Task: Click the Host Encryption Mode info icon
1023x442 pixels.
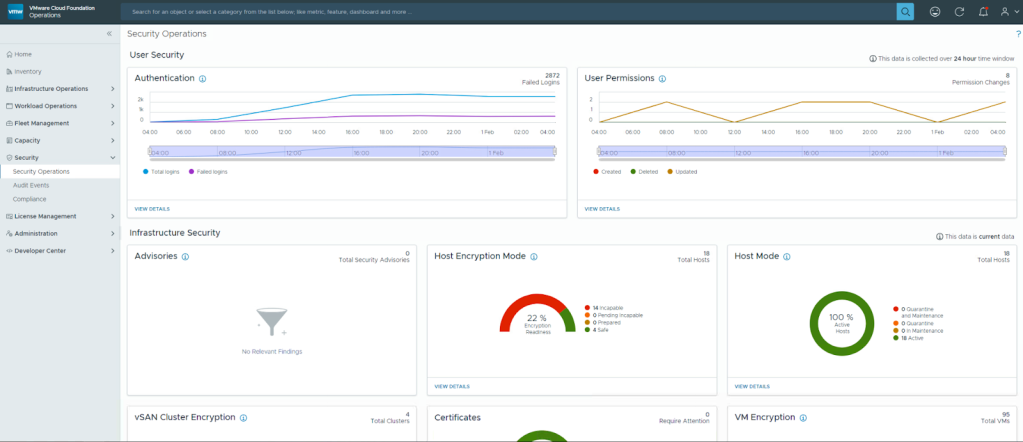Action: 534,257
